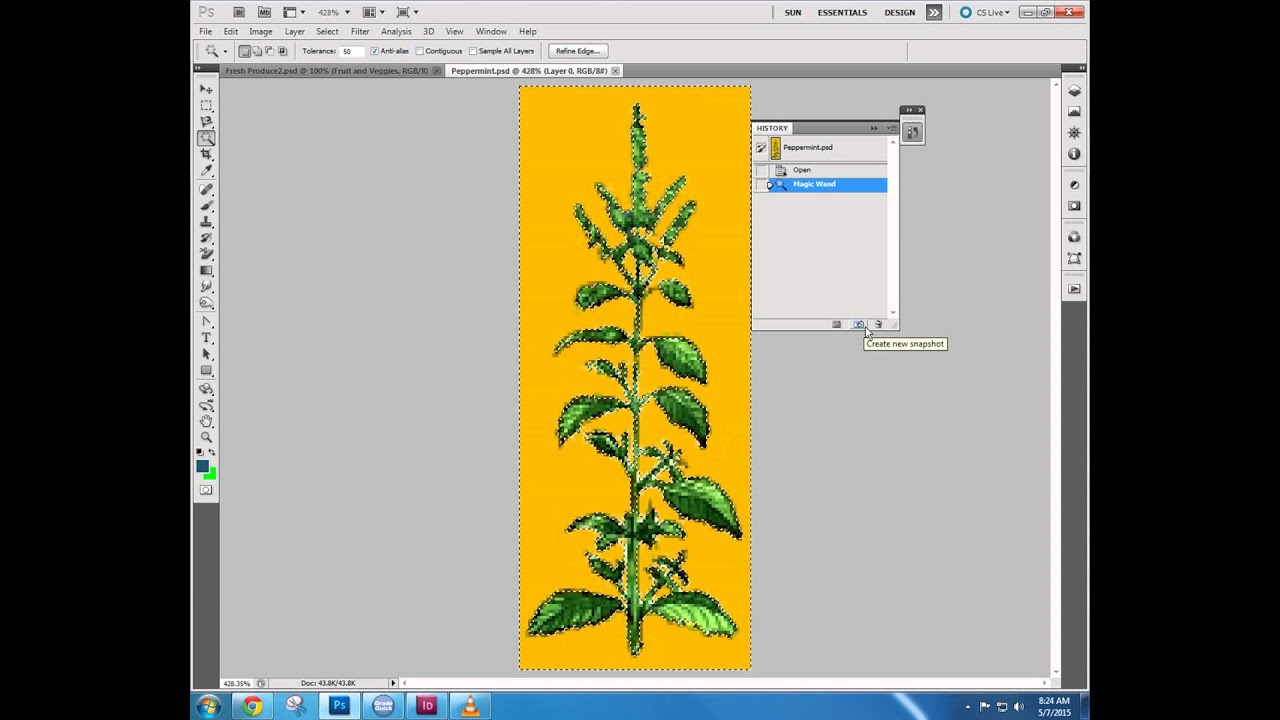Launch Adobe Bridge from the Br icon
This screenshot has width=1280, height=720.
click(239, 12)
